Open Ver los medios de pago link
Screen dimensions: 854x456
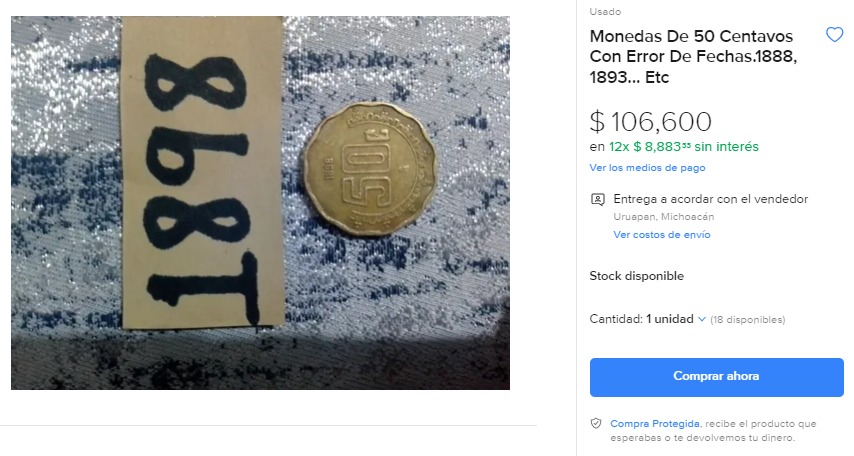tap(647, 168)
